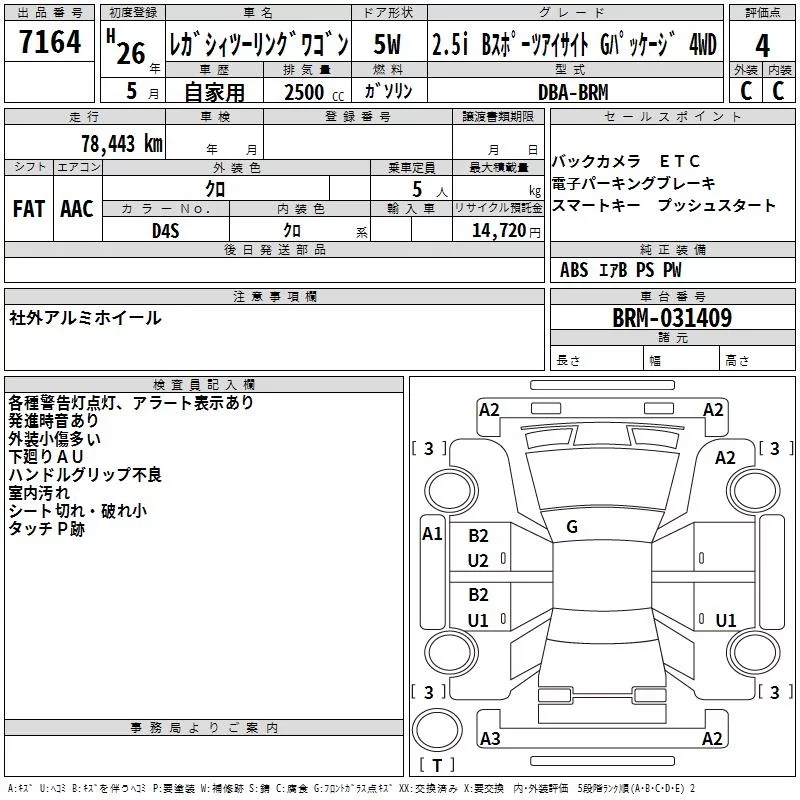Select the grade text 2.5i Bスポーツアイサイト

(x=510, y=44)
